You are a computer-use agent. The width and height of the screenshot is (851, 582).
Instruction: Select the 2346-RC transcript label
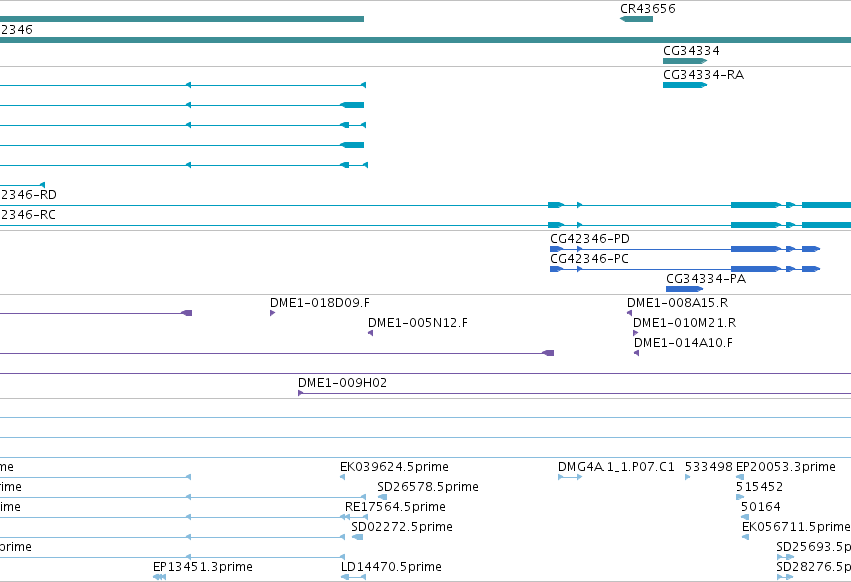pyautogui.click(x=28, y=214)
